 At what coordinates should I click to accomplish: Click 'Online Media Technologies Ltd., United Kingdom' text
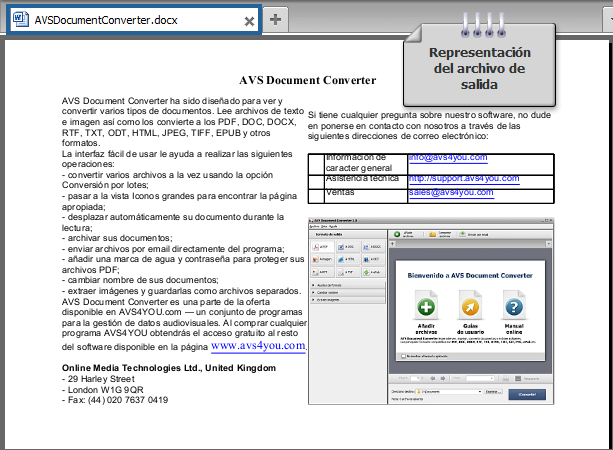click(x=169, y=368)
